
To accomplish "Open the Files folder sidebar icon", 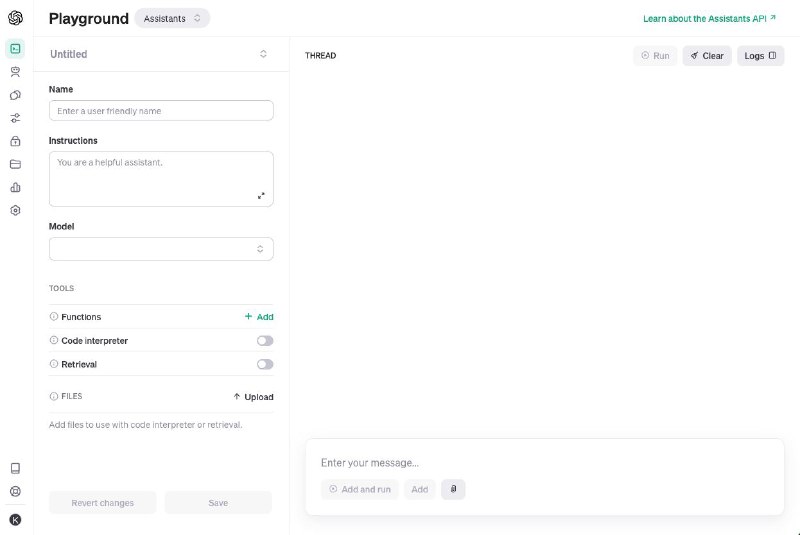I will click(x=15, y=164).
